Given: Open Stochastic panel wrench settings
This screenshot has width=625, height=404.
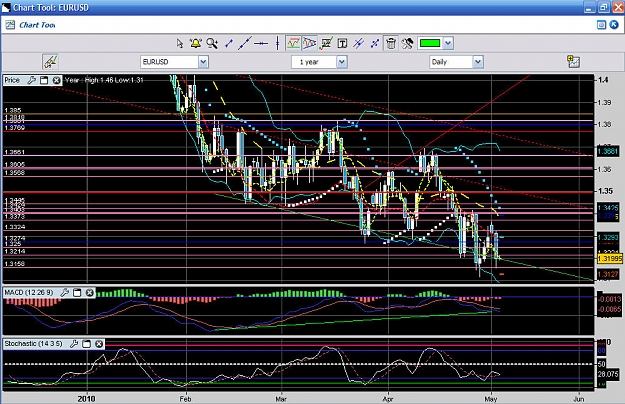Looking at the screenshot, I should 74,344.
